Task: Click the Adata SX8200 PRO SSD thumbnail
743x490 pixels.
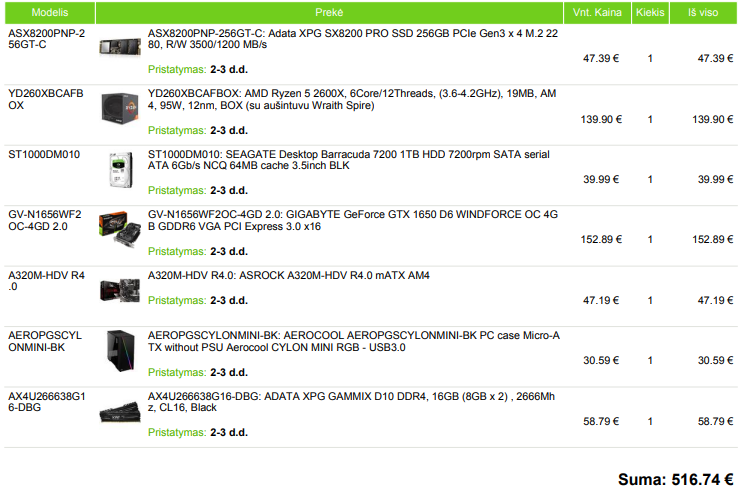Action: tap(120, 48)
